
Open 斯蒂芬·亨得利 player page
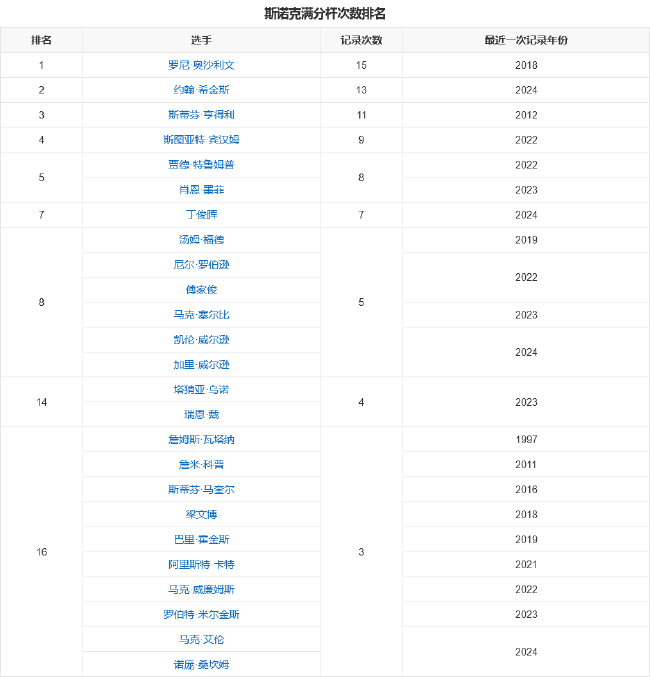click(201, 115)
